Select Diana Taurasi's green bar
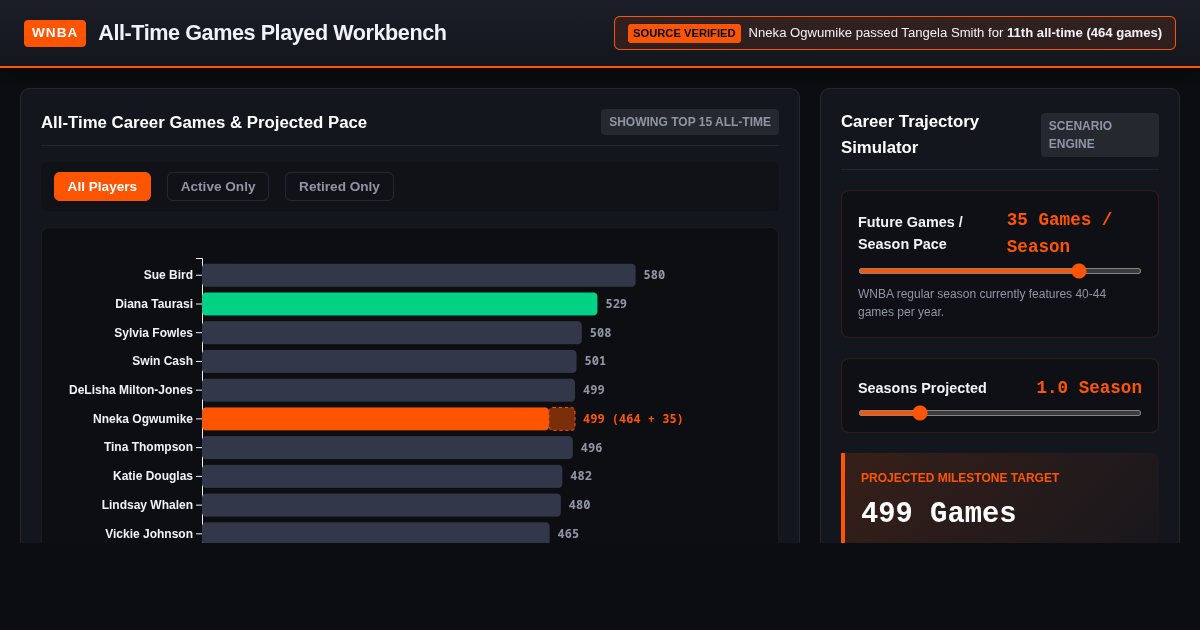1200x630 pixels. click(400, 304)
